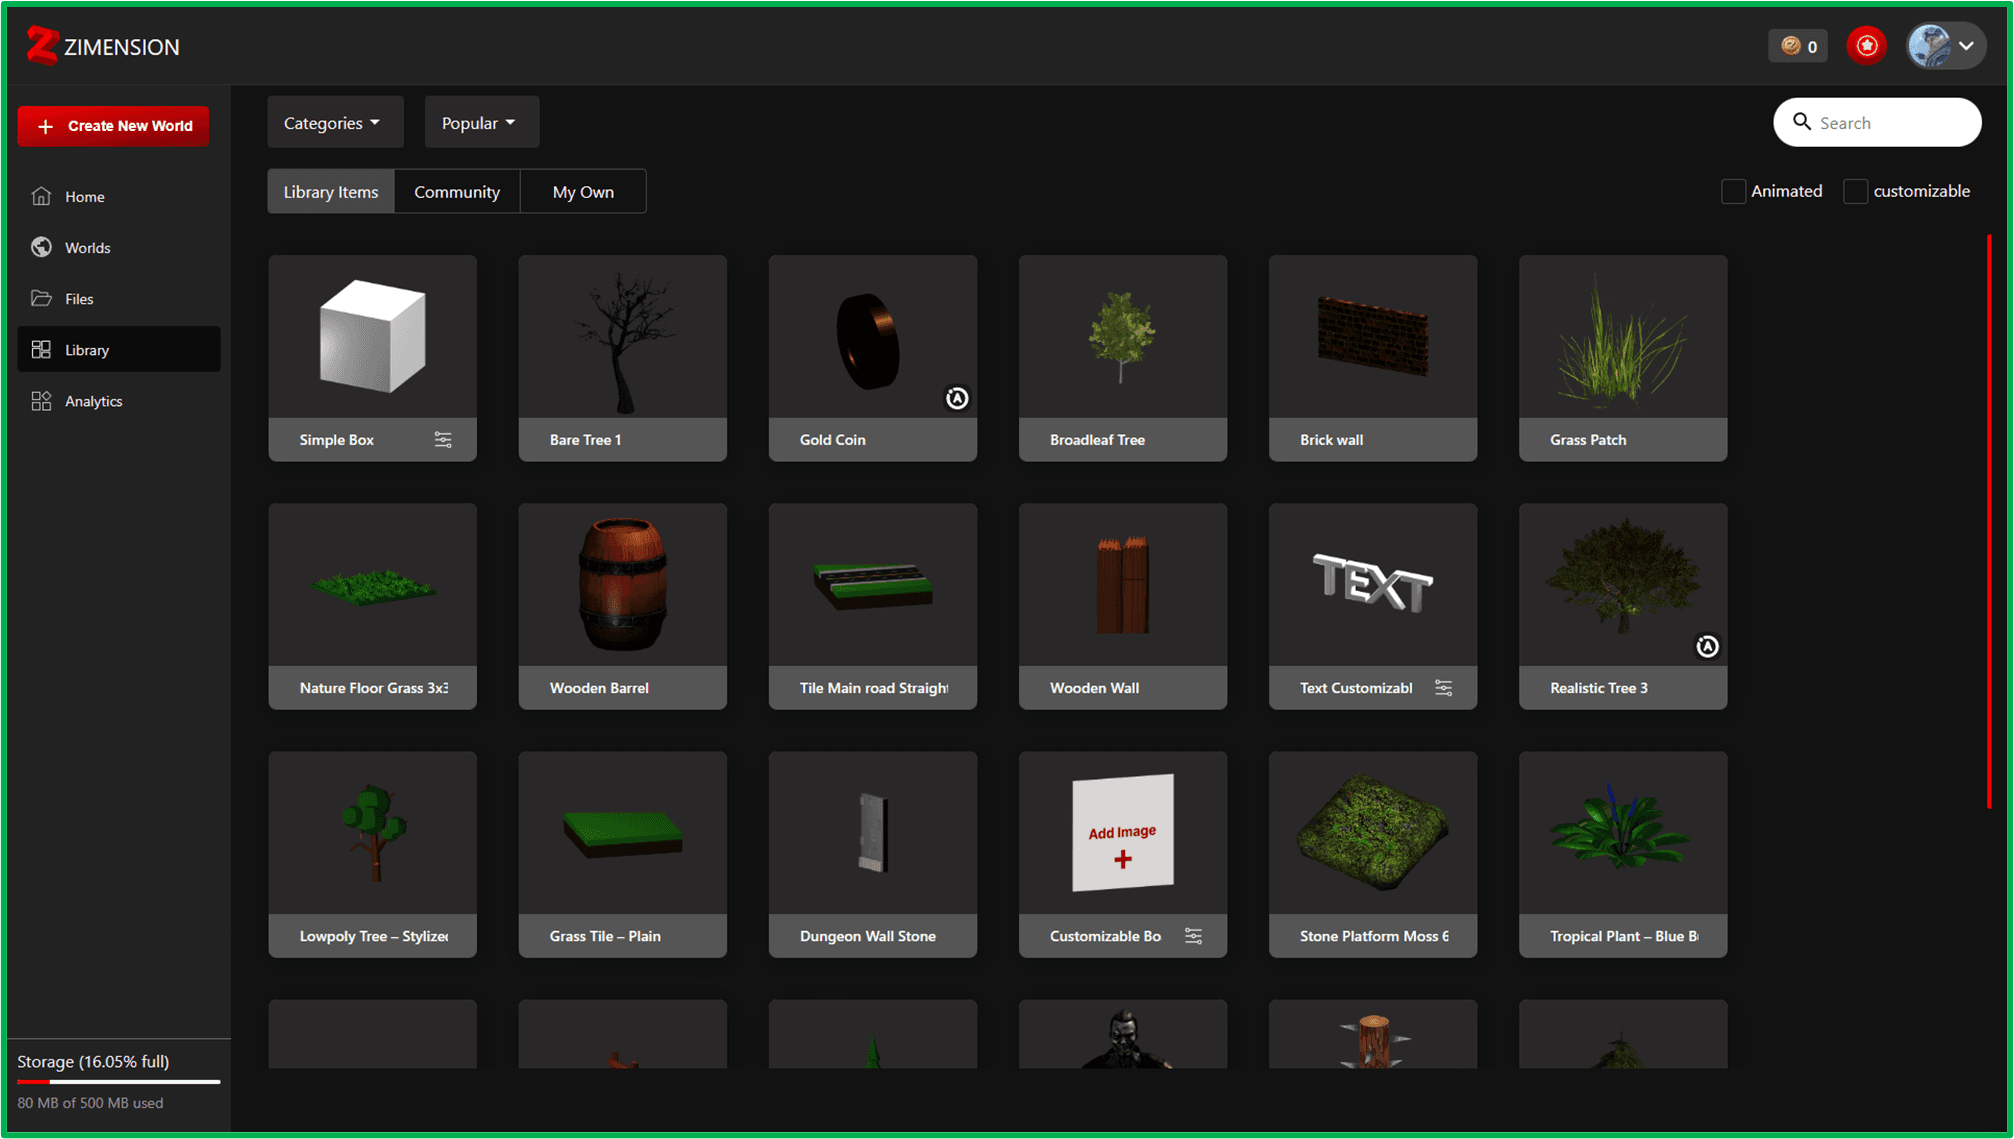Screen dimensions: 2014x1139
Task: Click the 'Wooden Barrel' item name
Action: [599, 688]
